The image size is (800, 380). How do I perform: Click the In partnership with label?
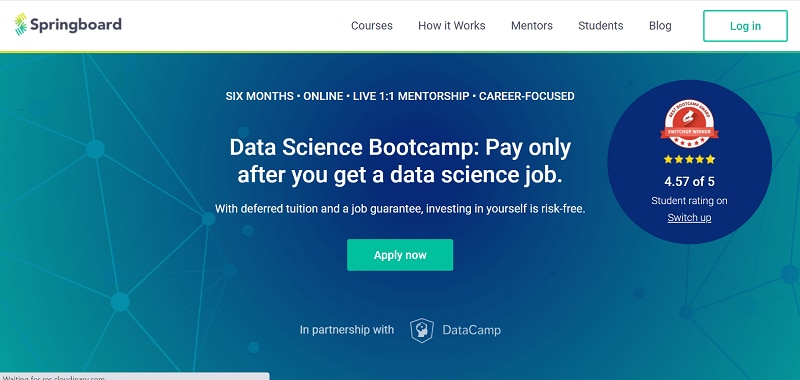pos(347,330)
